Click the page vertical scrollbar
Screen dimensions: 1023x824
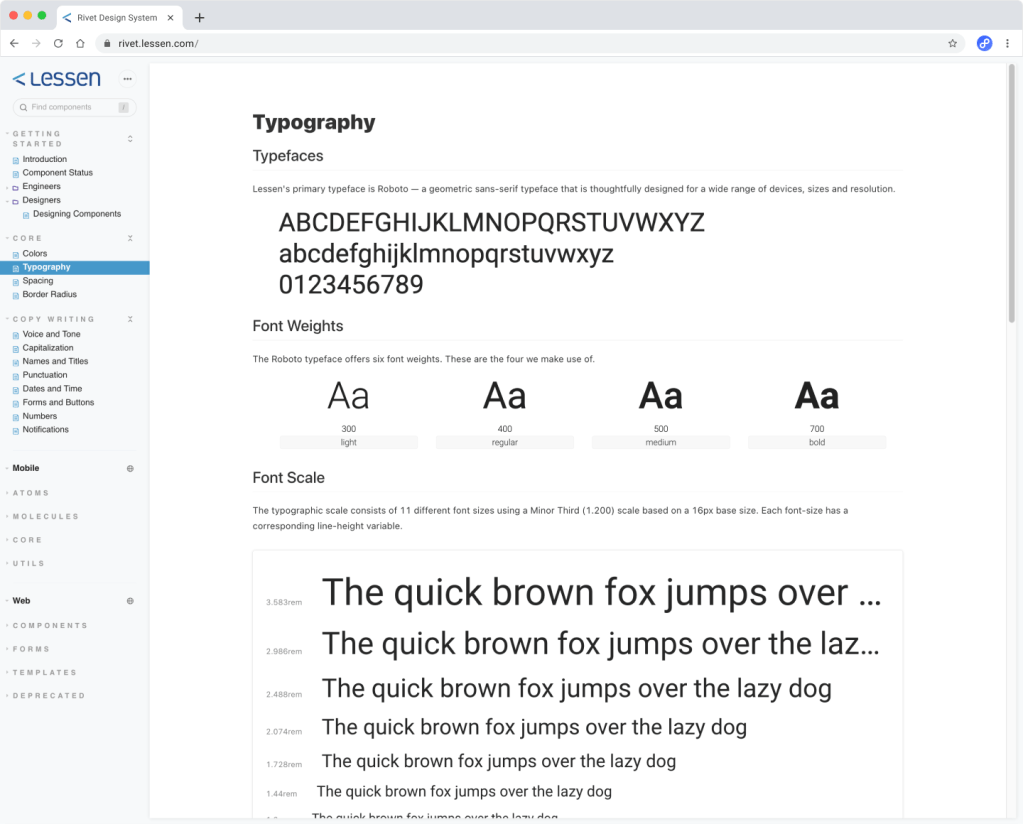pos(1011,190)
